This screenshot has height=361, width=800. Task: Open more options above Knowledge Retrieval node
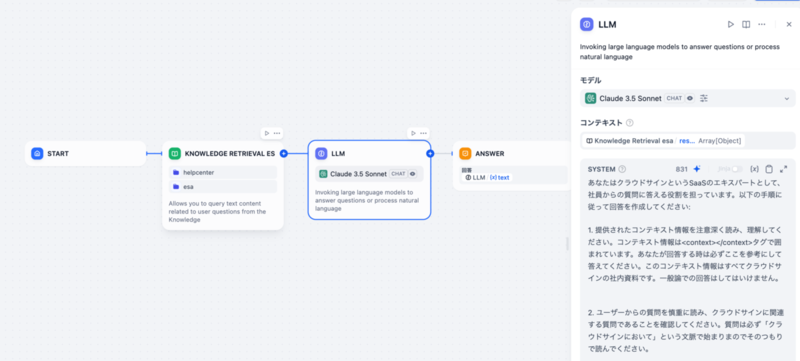[x=277, y=133]
